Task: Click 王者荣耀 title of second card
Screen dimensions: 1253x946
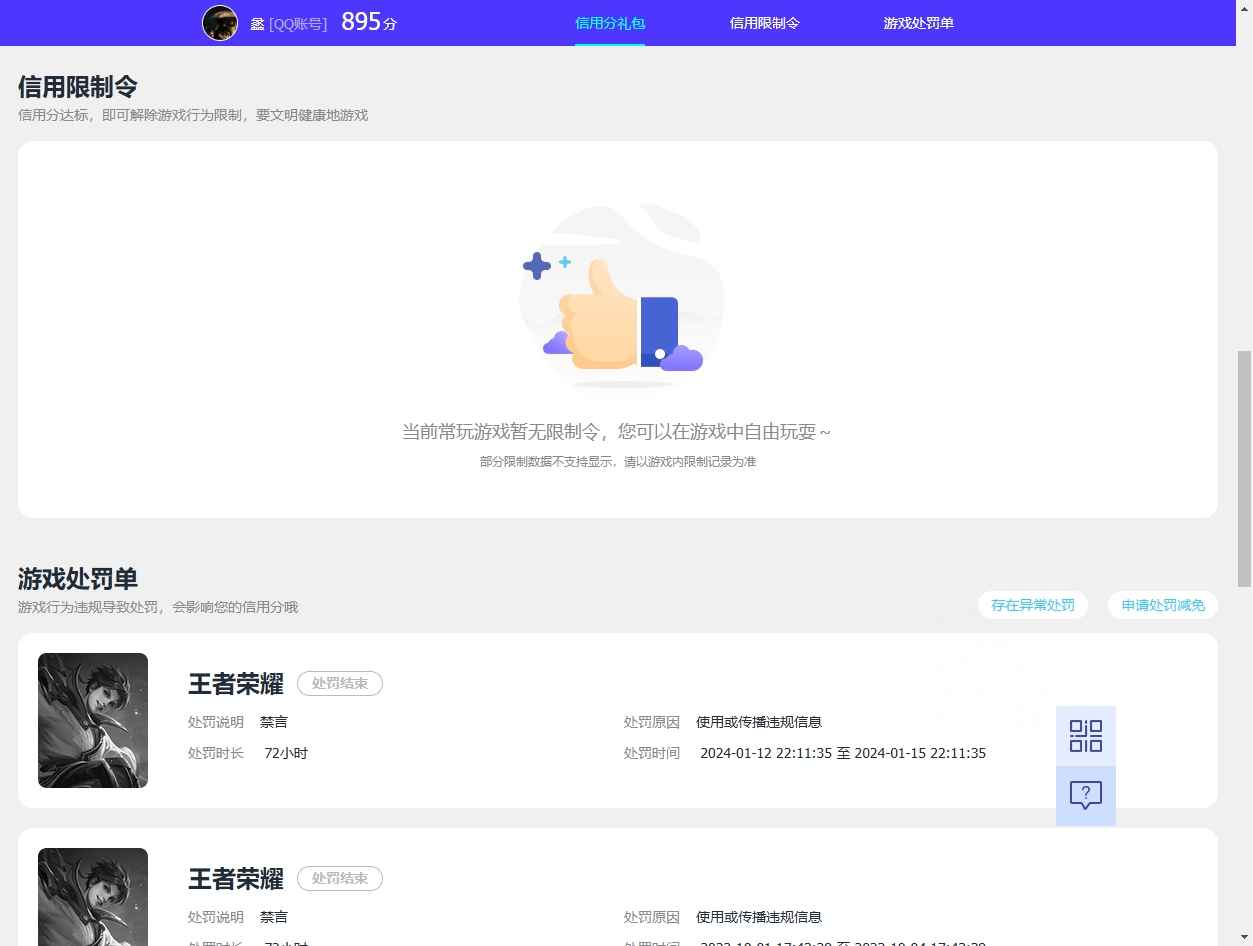Action: pos(236,879)
